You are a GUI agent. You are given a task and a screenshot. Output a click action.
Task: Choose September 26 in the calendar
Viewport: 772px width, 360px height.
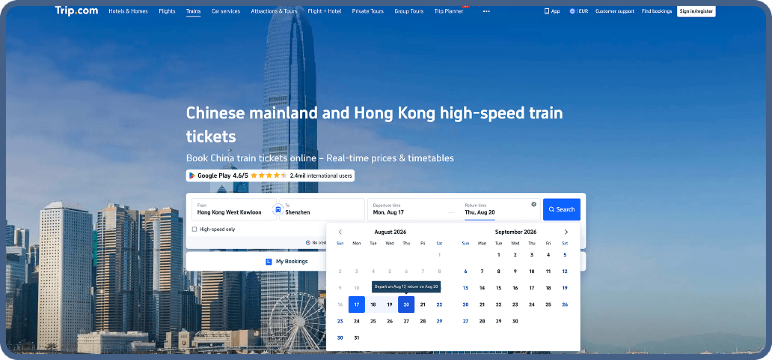pos(565,305)
